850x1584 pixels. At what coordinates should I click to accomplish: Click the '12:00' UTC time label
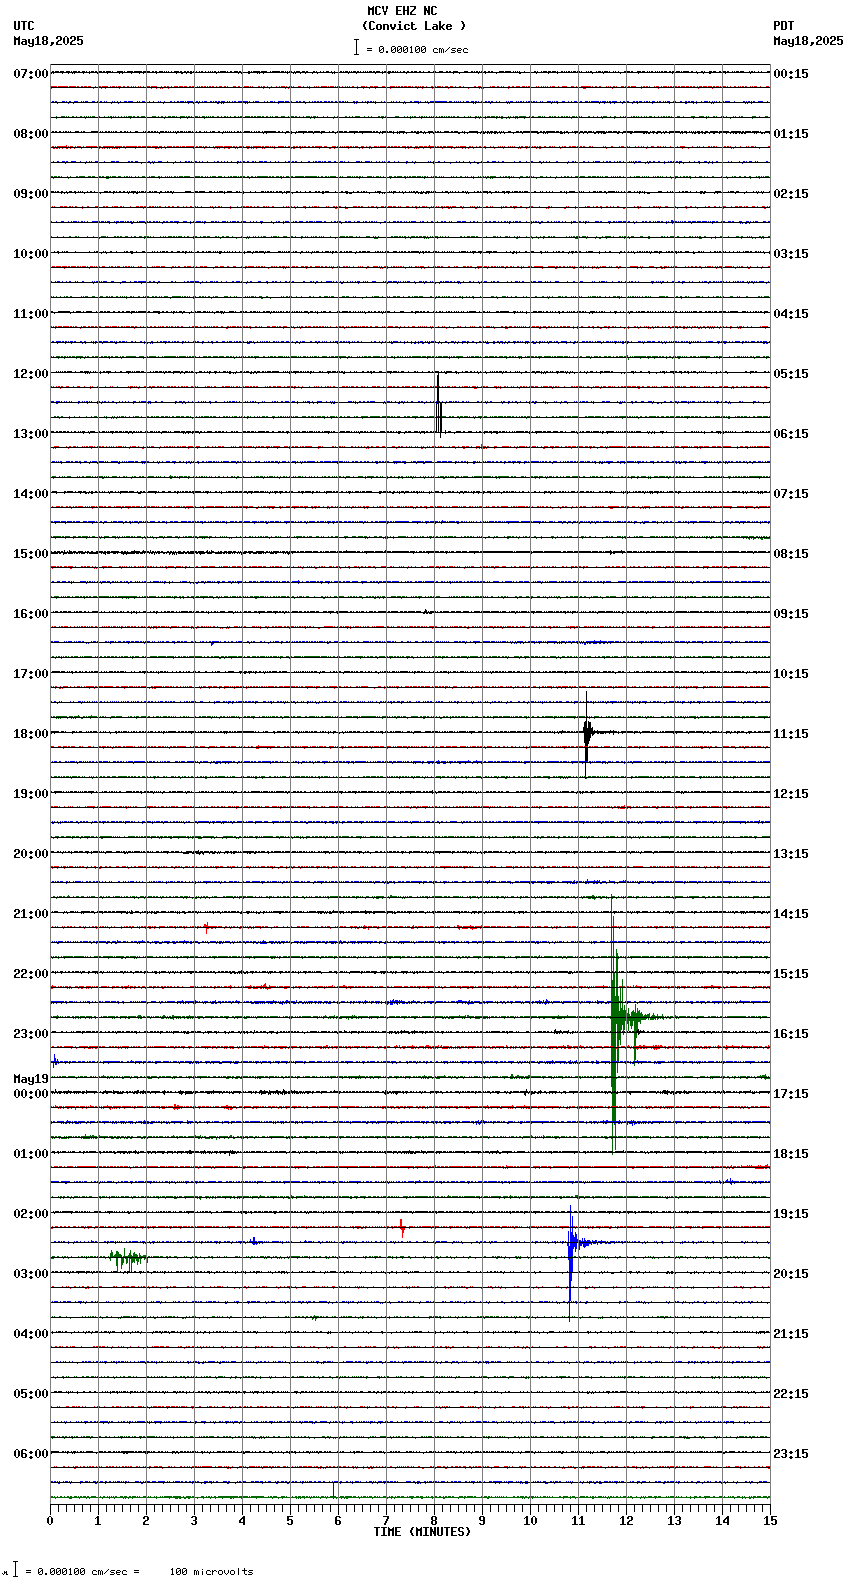(x=31, y=374)
